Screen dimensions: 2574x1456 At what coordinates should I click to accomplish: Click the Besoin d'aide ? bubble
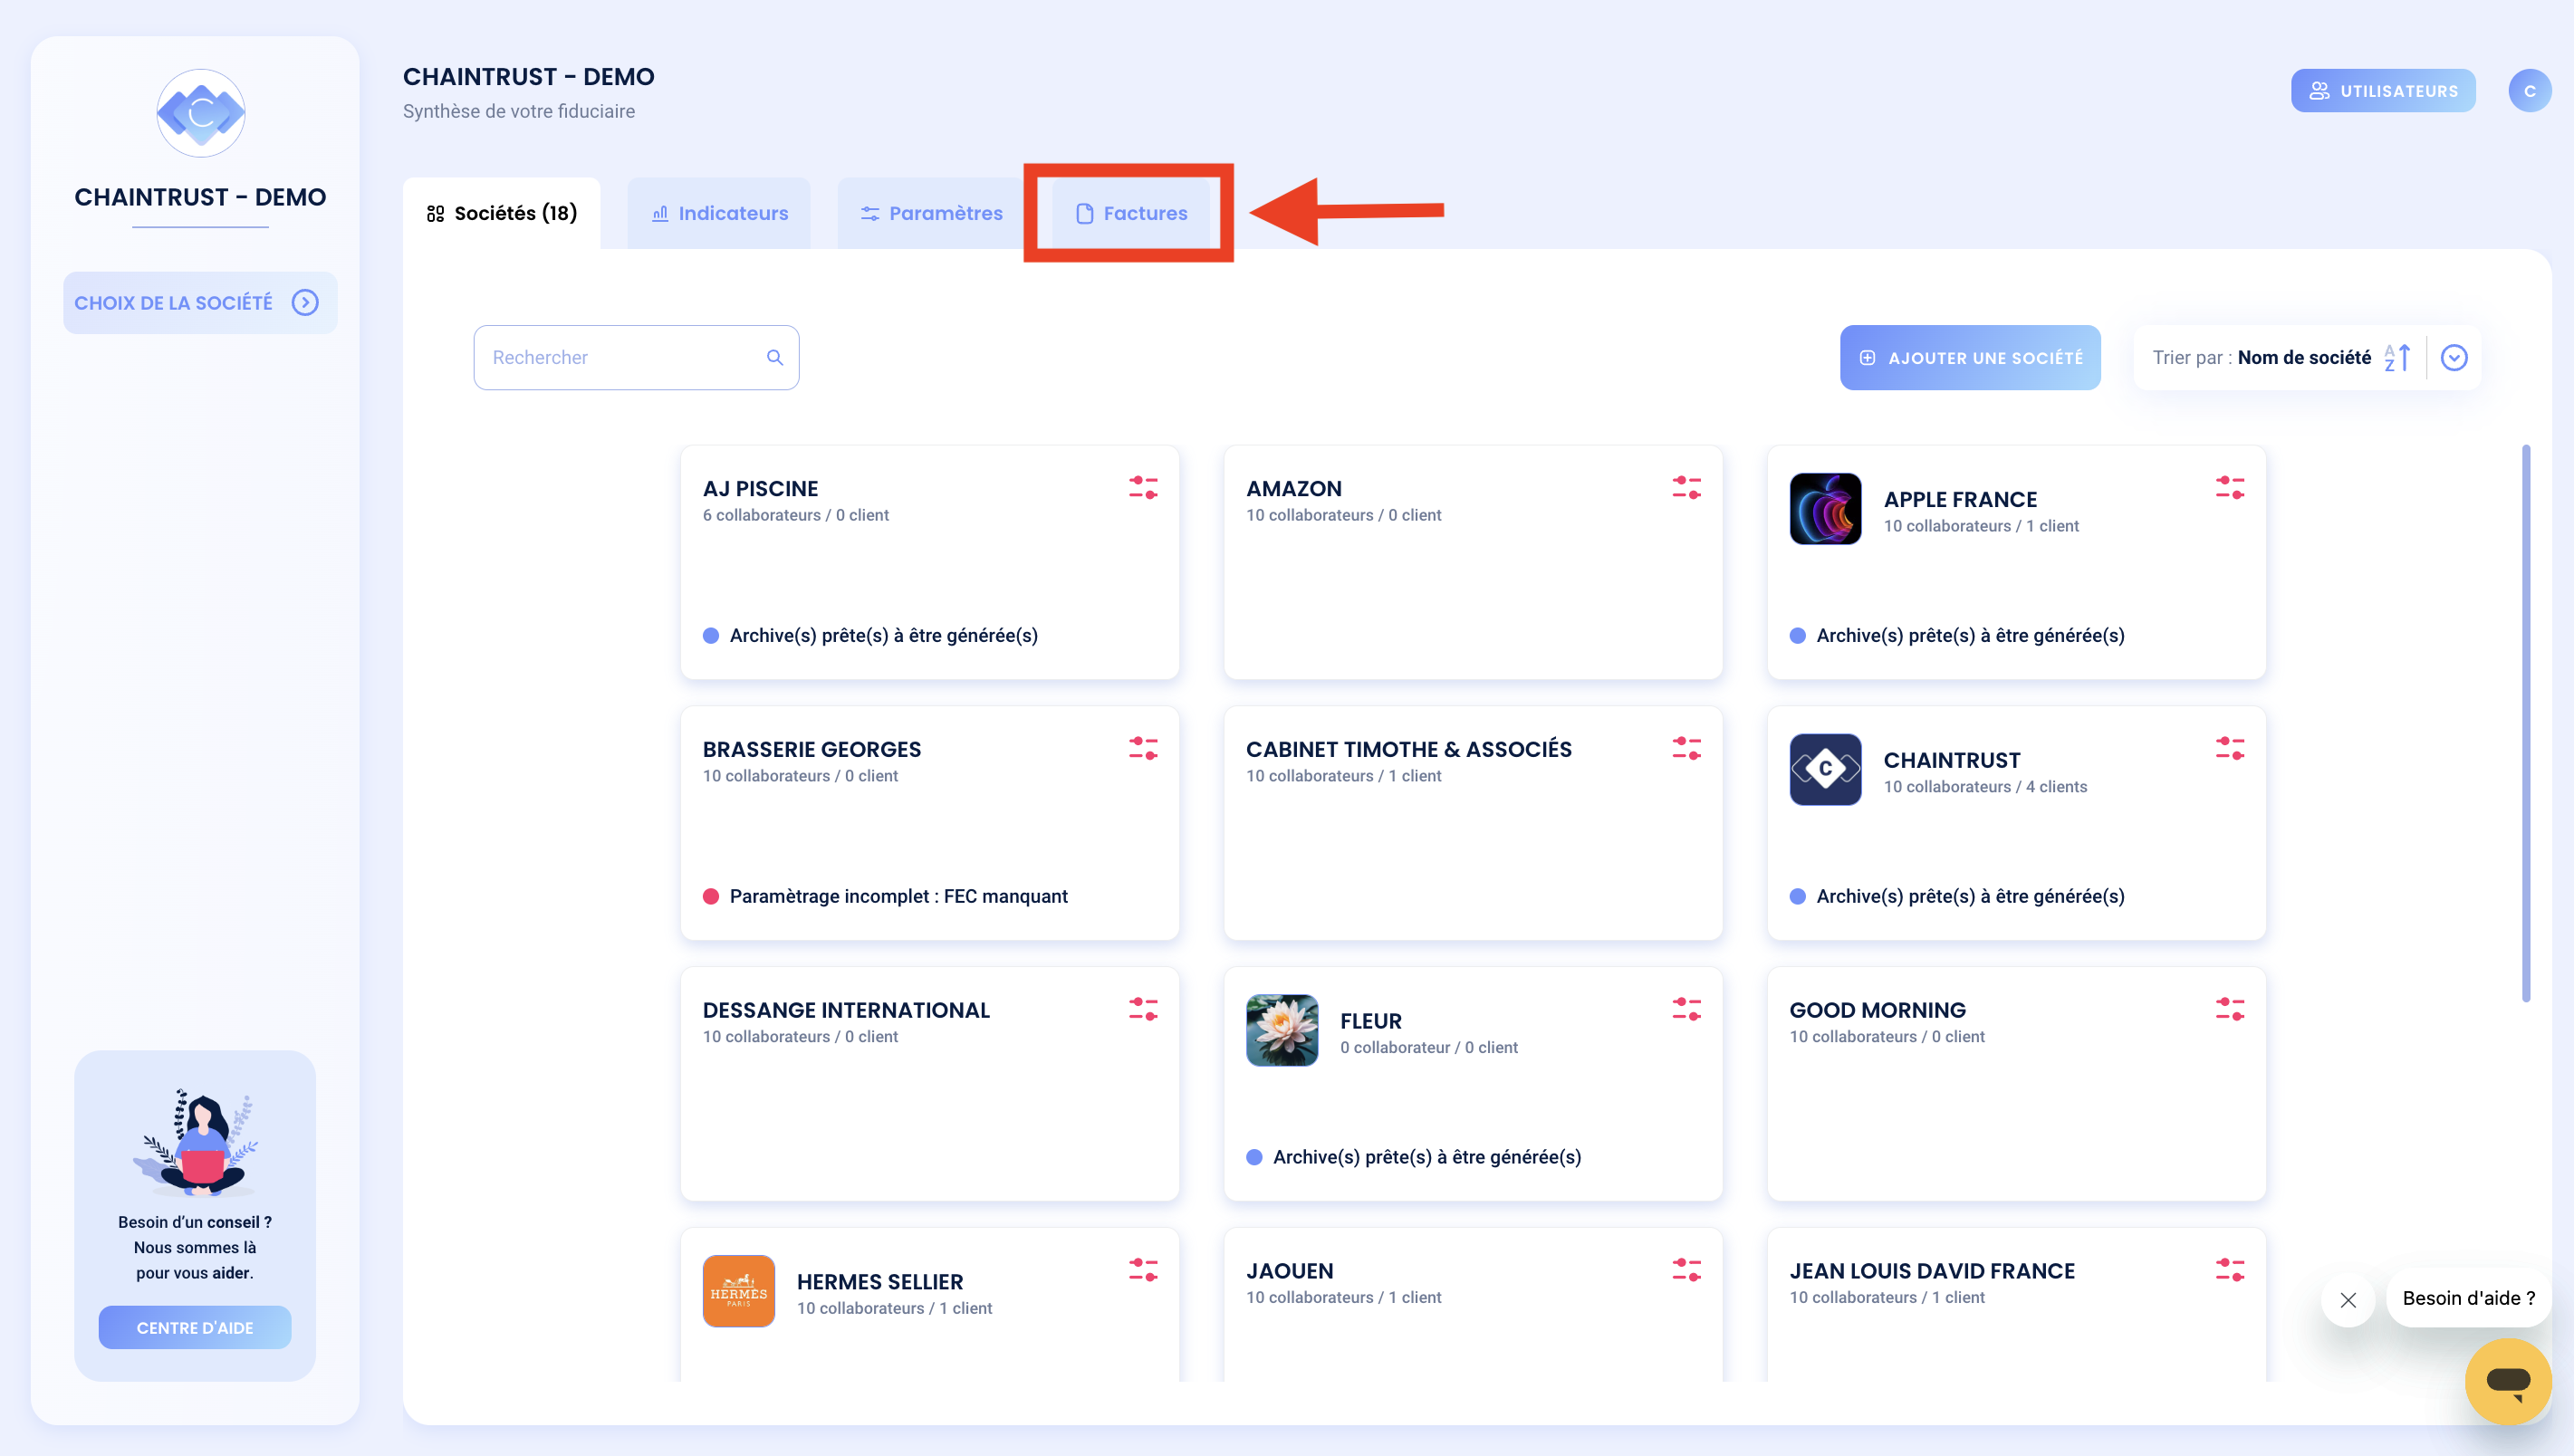[x=2468, y=1298]
